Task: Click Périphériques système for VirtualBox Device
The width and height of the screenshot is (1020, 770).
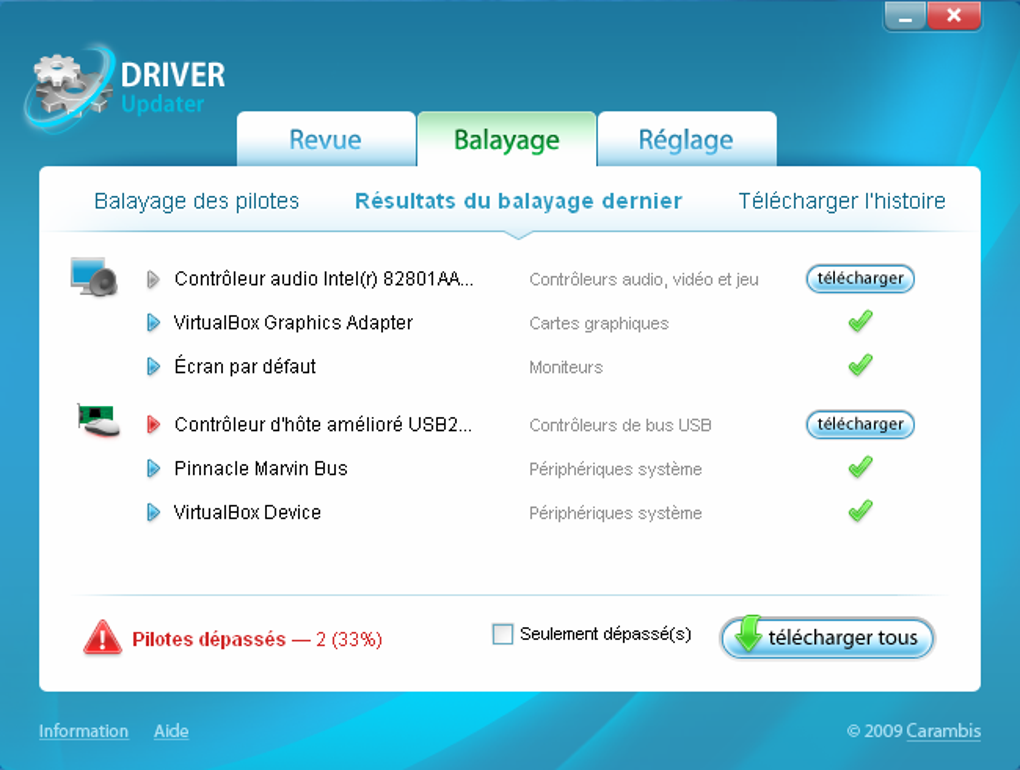Action: (x=615, y=513)
